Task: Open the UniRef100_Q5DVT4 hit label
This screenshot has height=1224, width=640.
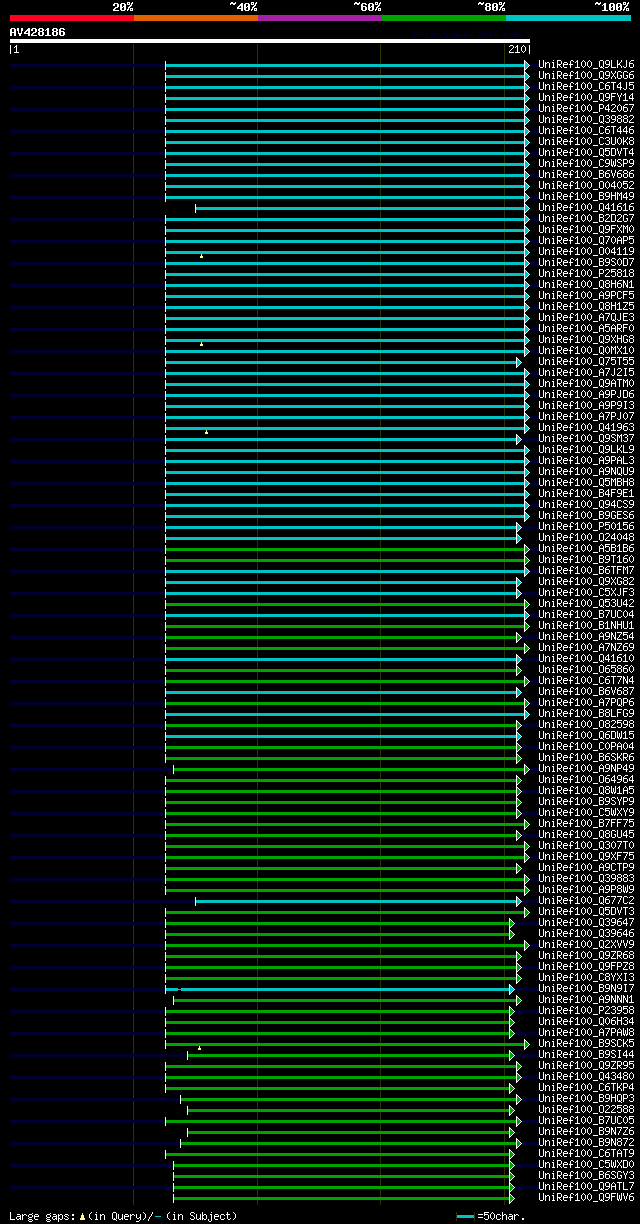Action: [586, 153]
